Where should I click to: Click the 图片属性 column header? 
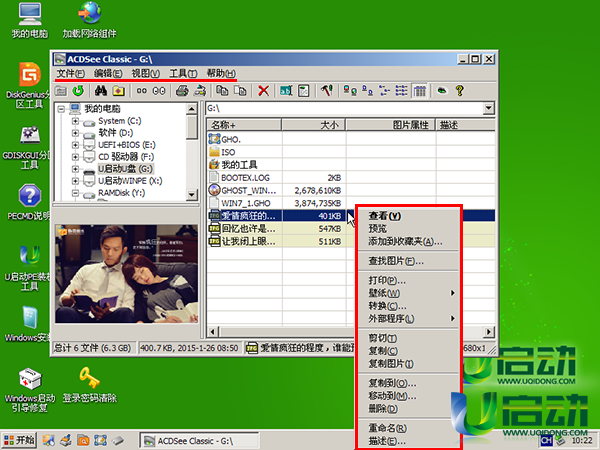(391, 125)
